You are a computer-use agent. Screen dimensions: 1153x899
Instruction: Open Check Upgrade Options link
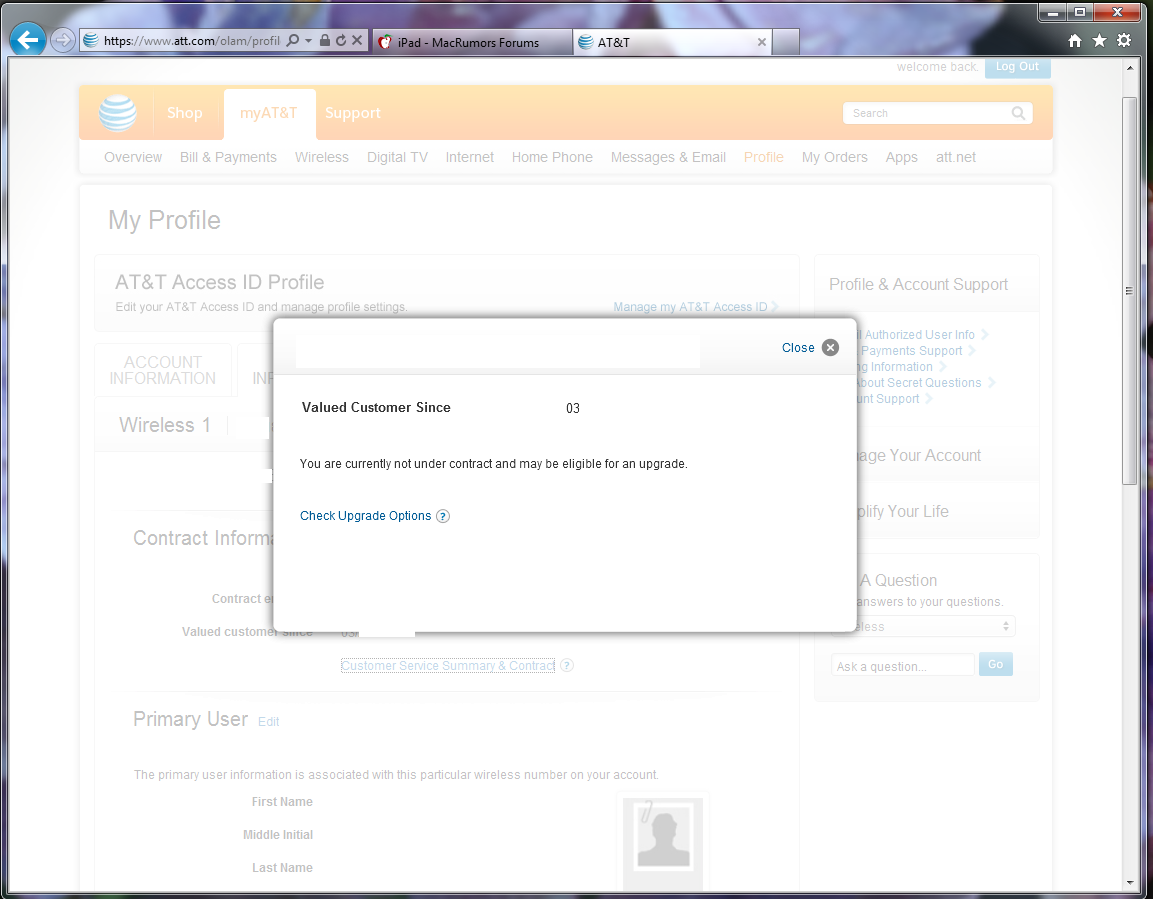pos(365,516)
